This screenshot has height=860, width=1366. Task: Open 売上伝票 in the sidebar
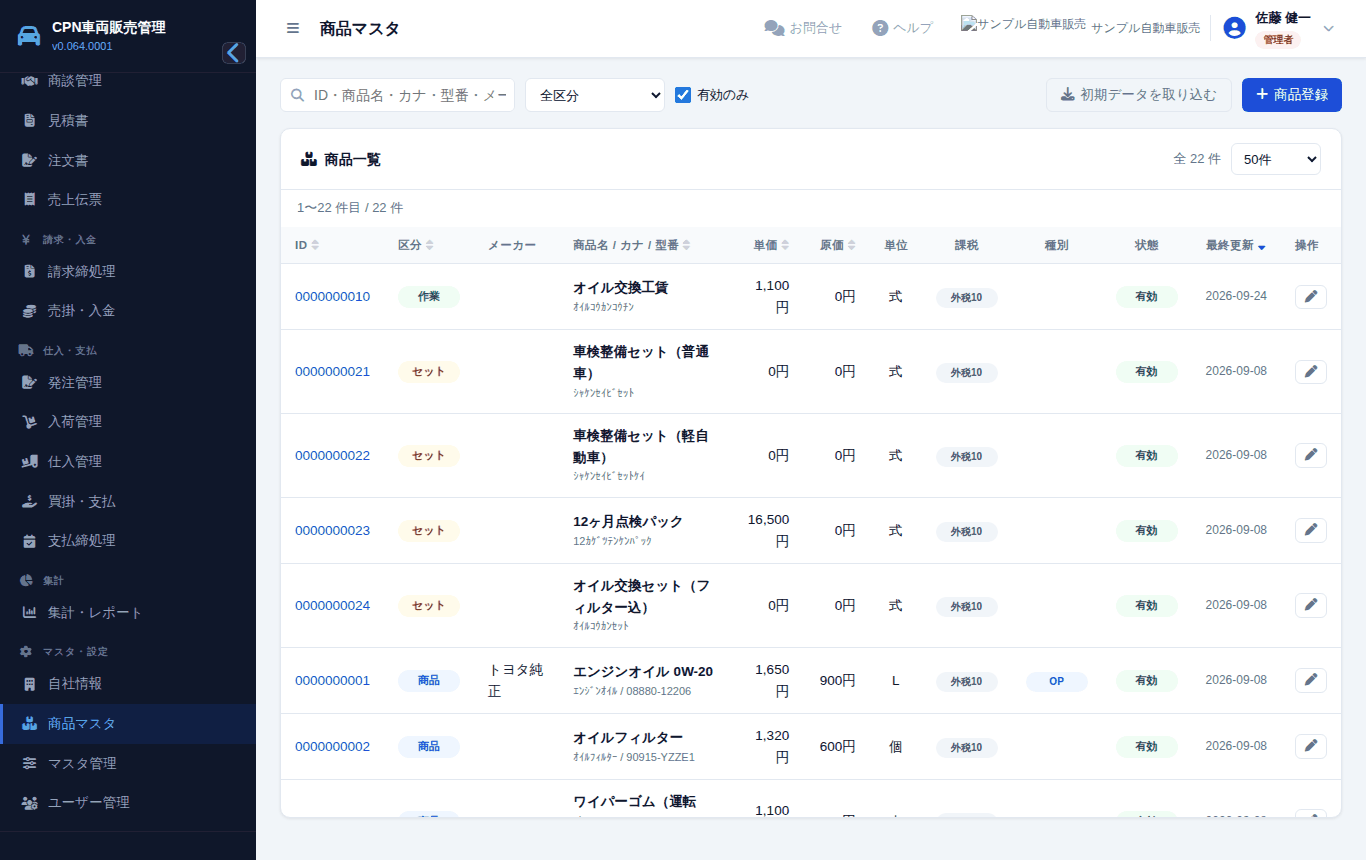(x=128, y=199)
